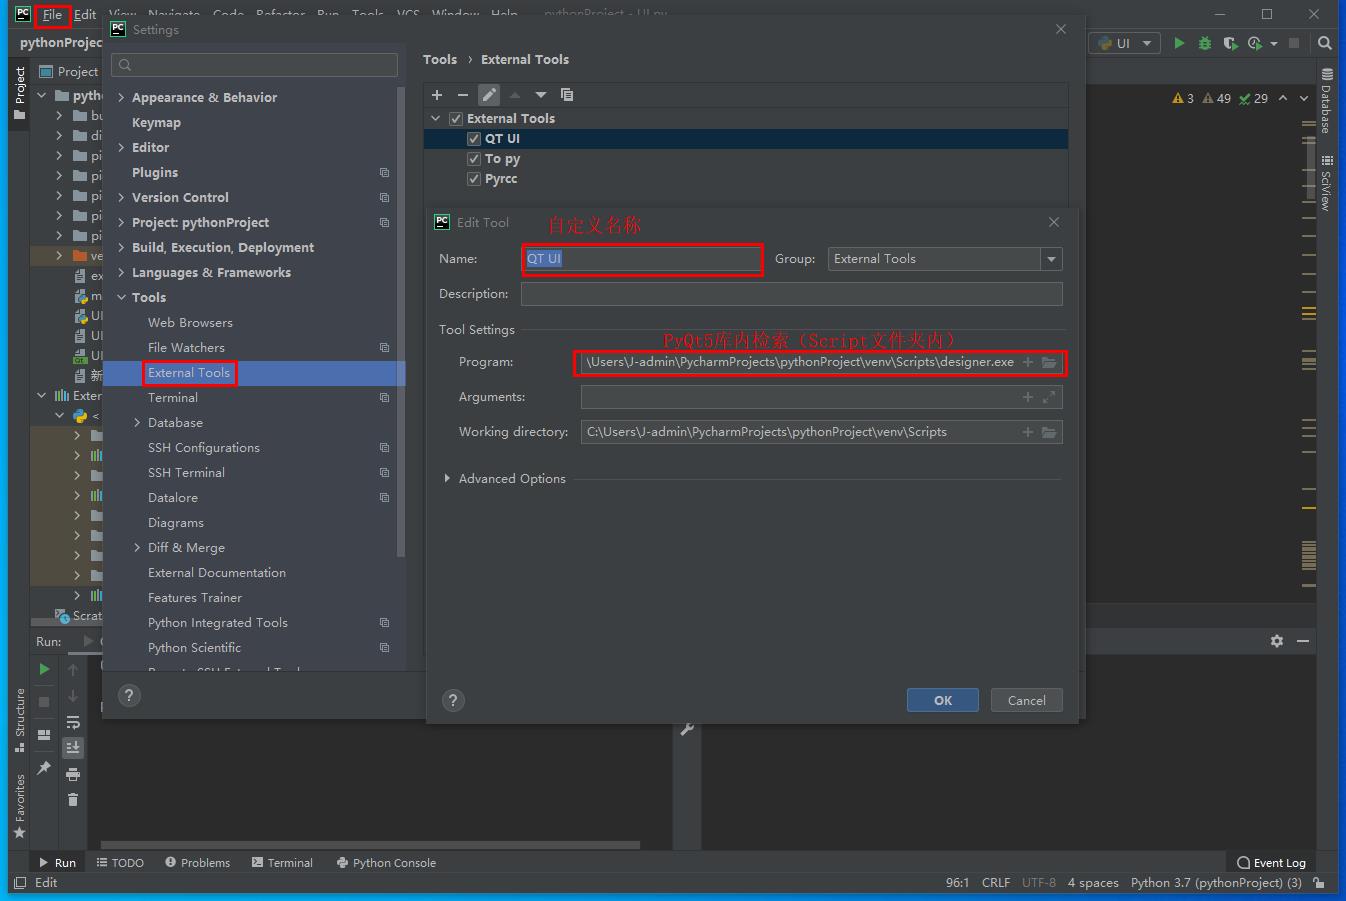Expand the Diff & Merge node
Image resolution: width=1346 pixels, height=901 pixels.
point(137,547)
